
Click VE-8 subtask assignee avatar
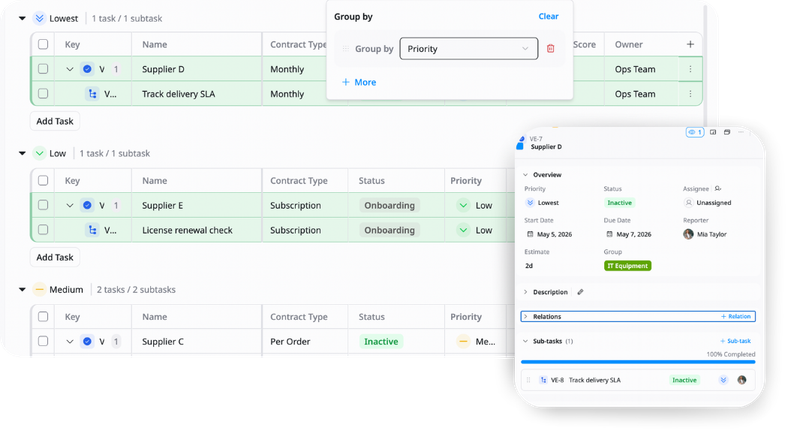(742, 380)
